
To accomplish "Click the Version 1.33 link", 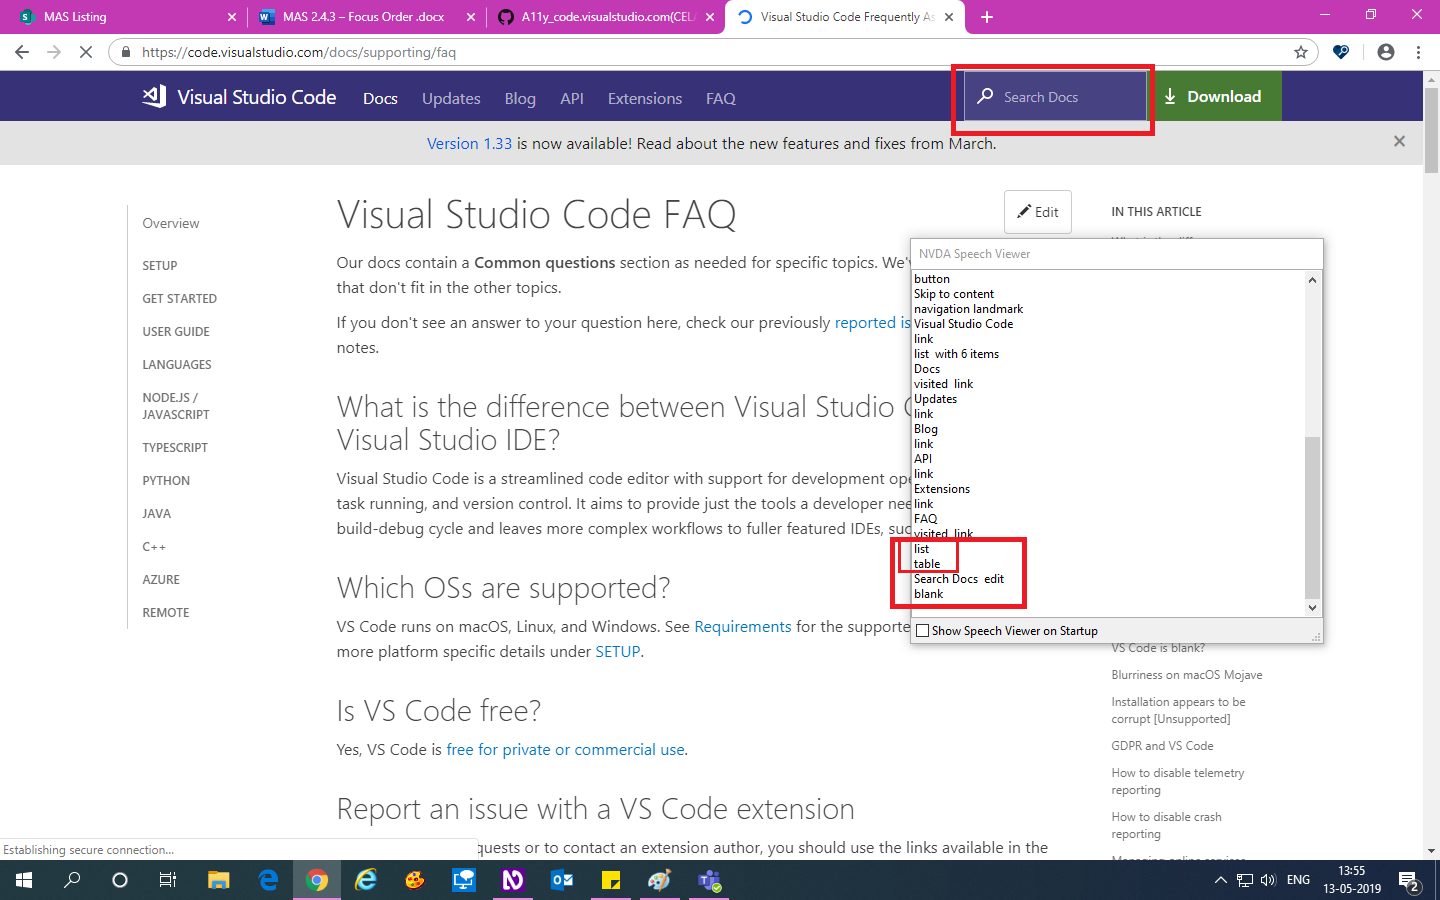I will 469,143.
